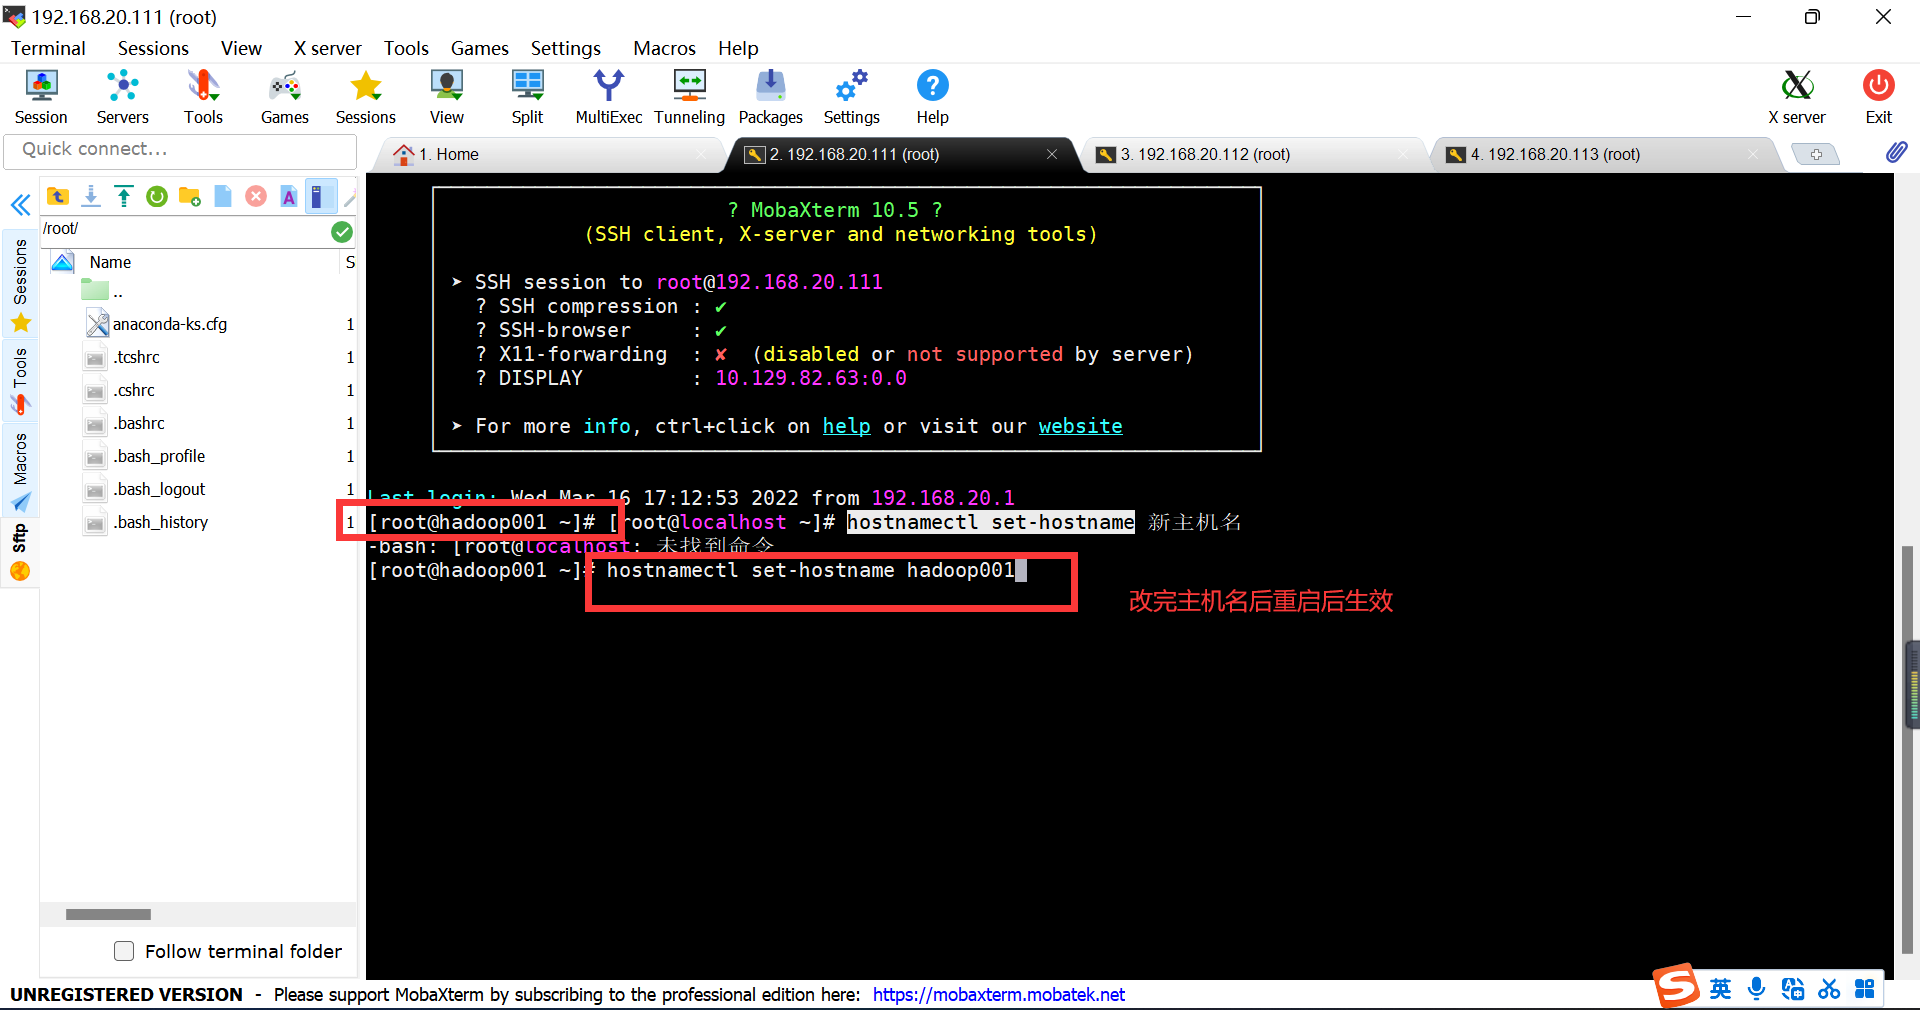Image resolution: width=1920 pixels, height=1010 pixels.
Task: Click Sogou input microphone icon
Action: coord(1756,989)
